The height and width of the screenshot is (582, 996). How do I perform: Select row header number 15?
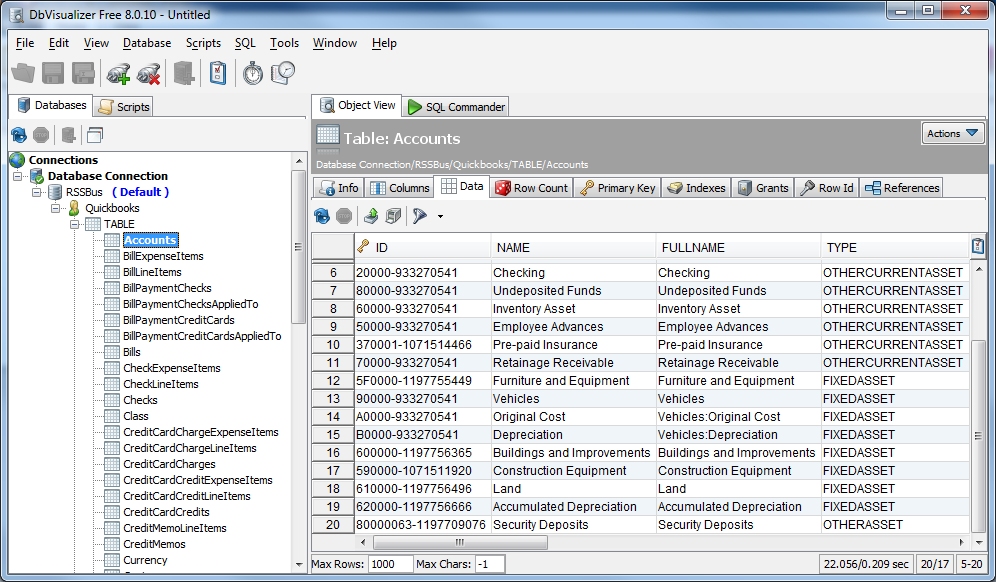pos(333,435)
